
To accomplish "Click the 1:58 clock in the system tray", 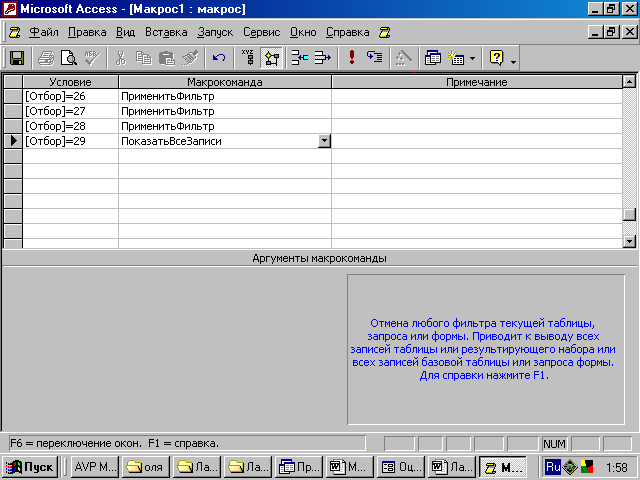I will pyautogui.click(x=616, y=467).
